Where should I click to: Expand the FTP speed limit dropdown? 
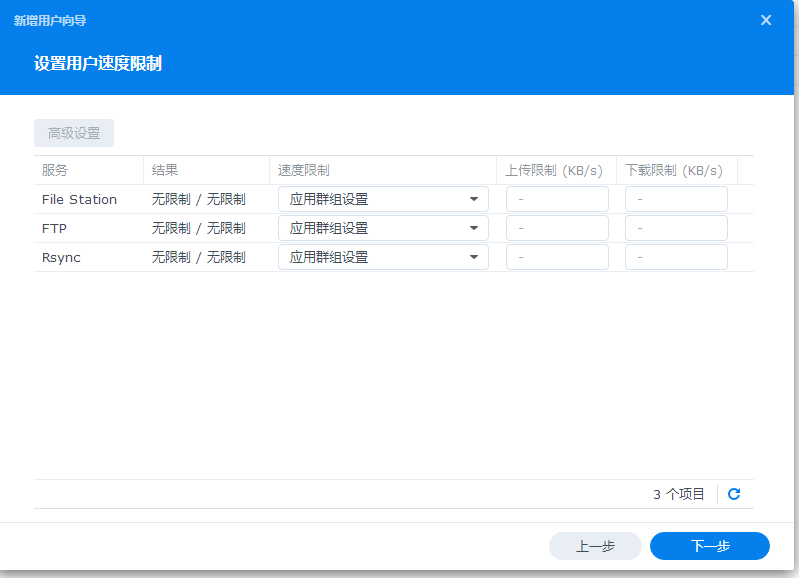tap(383, 228)
